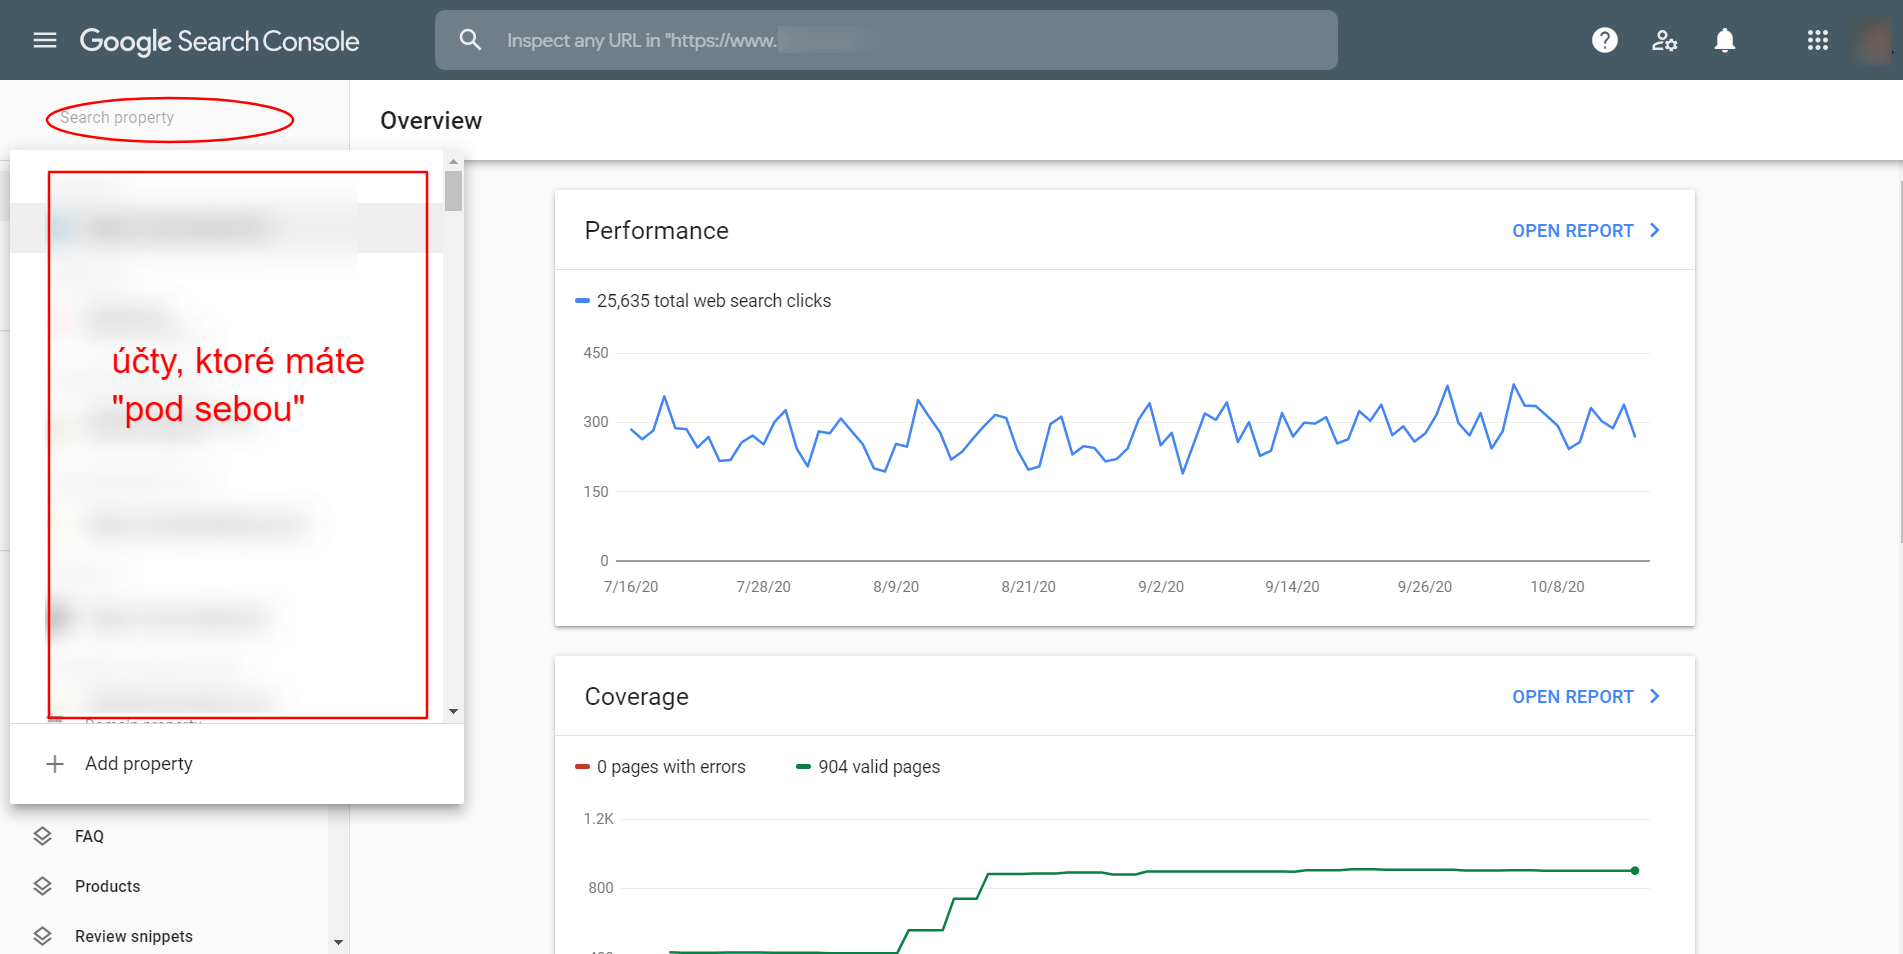This screenshot has height=954, width=1903.
Task: Click the Add property button
Action: coord(139,763)
